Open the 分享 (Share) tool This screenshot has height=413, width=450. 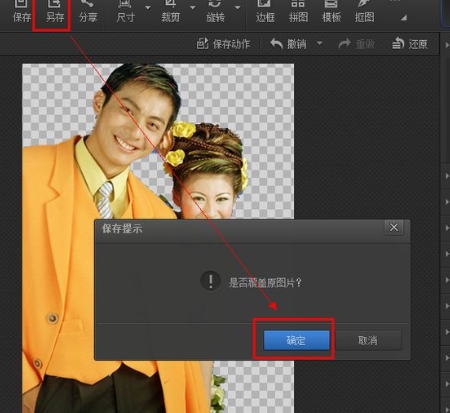click(x=88, y=12)
